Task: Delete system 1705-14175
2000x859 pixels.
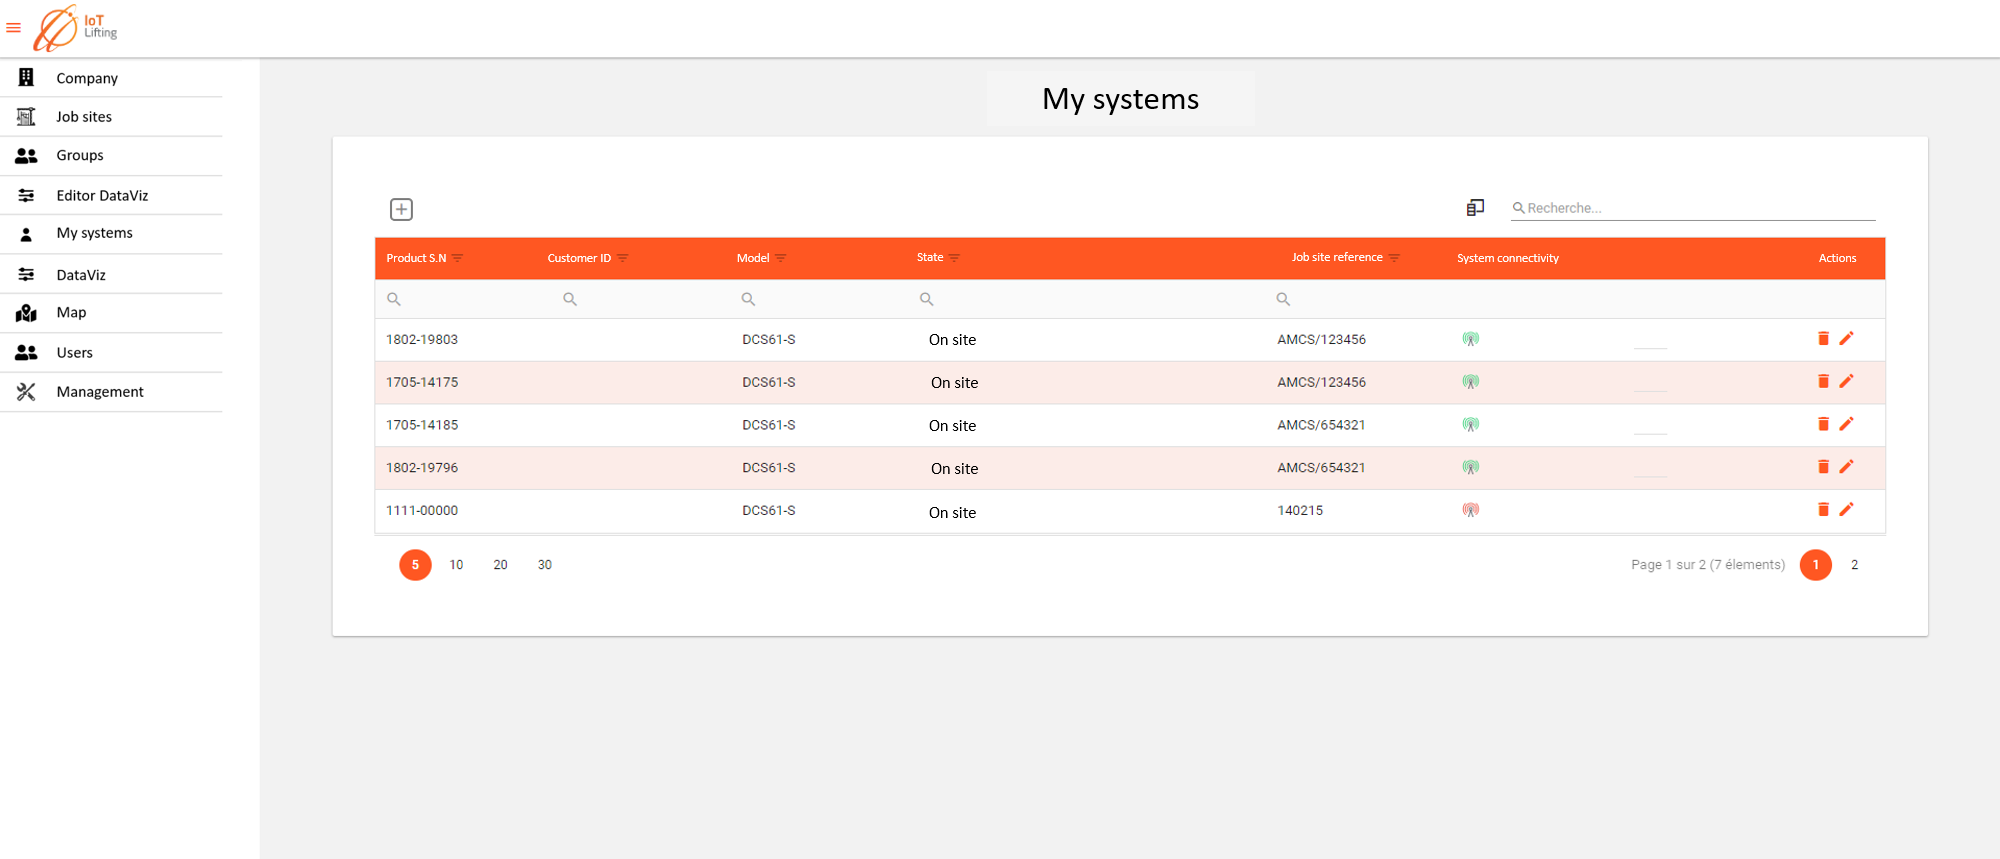Action: coord(1823,382)
